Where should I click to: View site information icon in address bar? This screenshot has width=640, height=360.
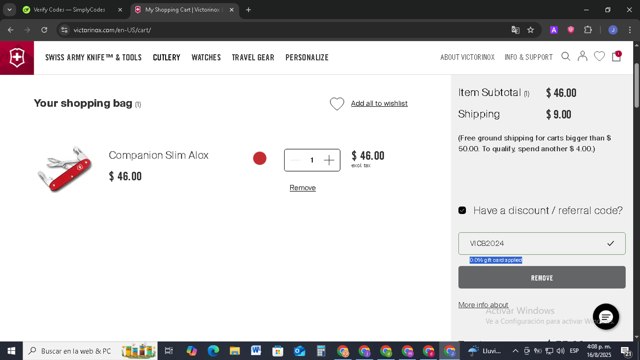[64, 30]
